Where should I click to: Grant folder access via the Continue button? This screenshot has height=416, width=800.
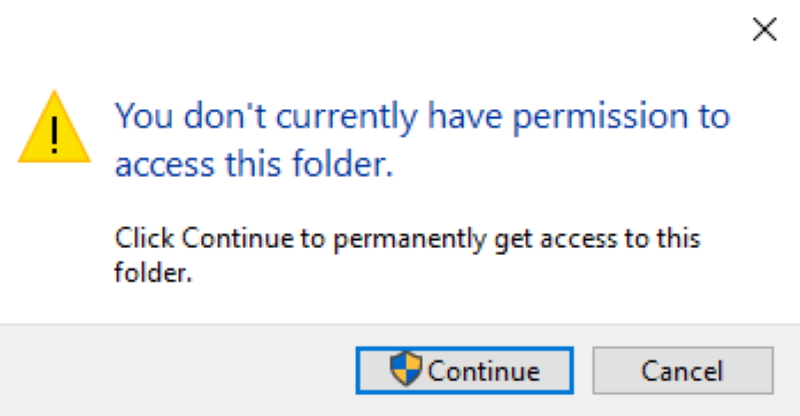[464, 371]
